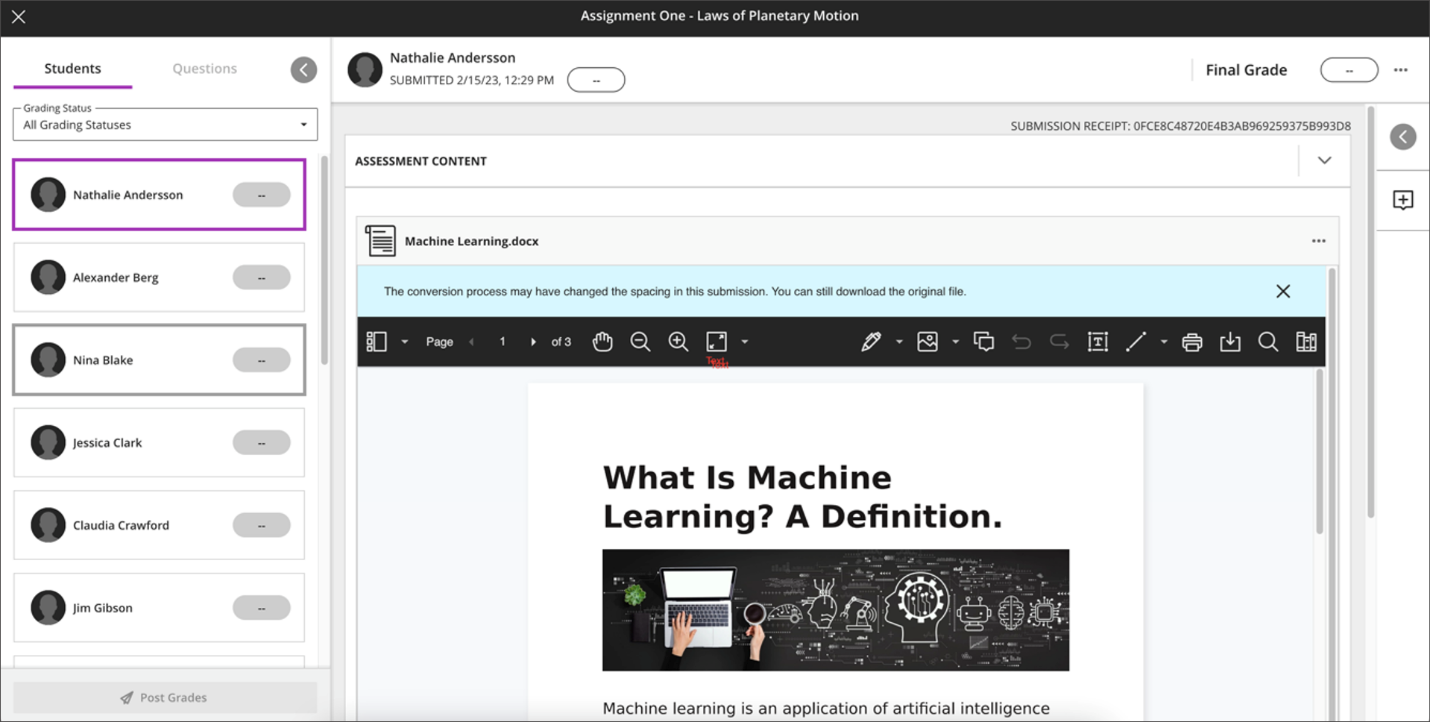Image resolution: width=1430 pixels, height=722 pixels.
Task: Select the text box annotation tool
Action: pos(1097,342)
